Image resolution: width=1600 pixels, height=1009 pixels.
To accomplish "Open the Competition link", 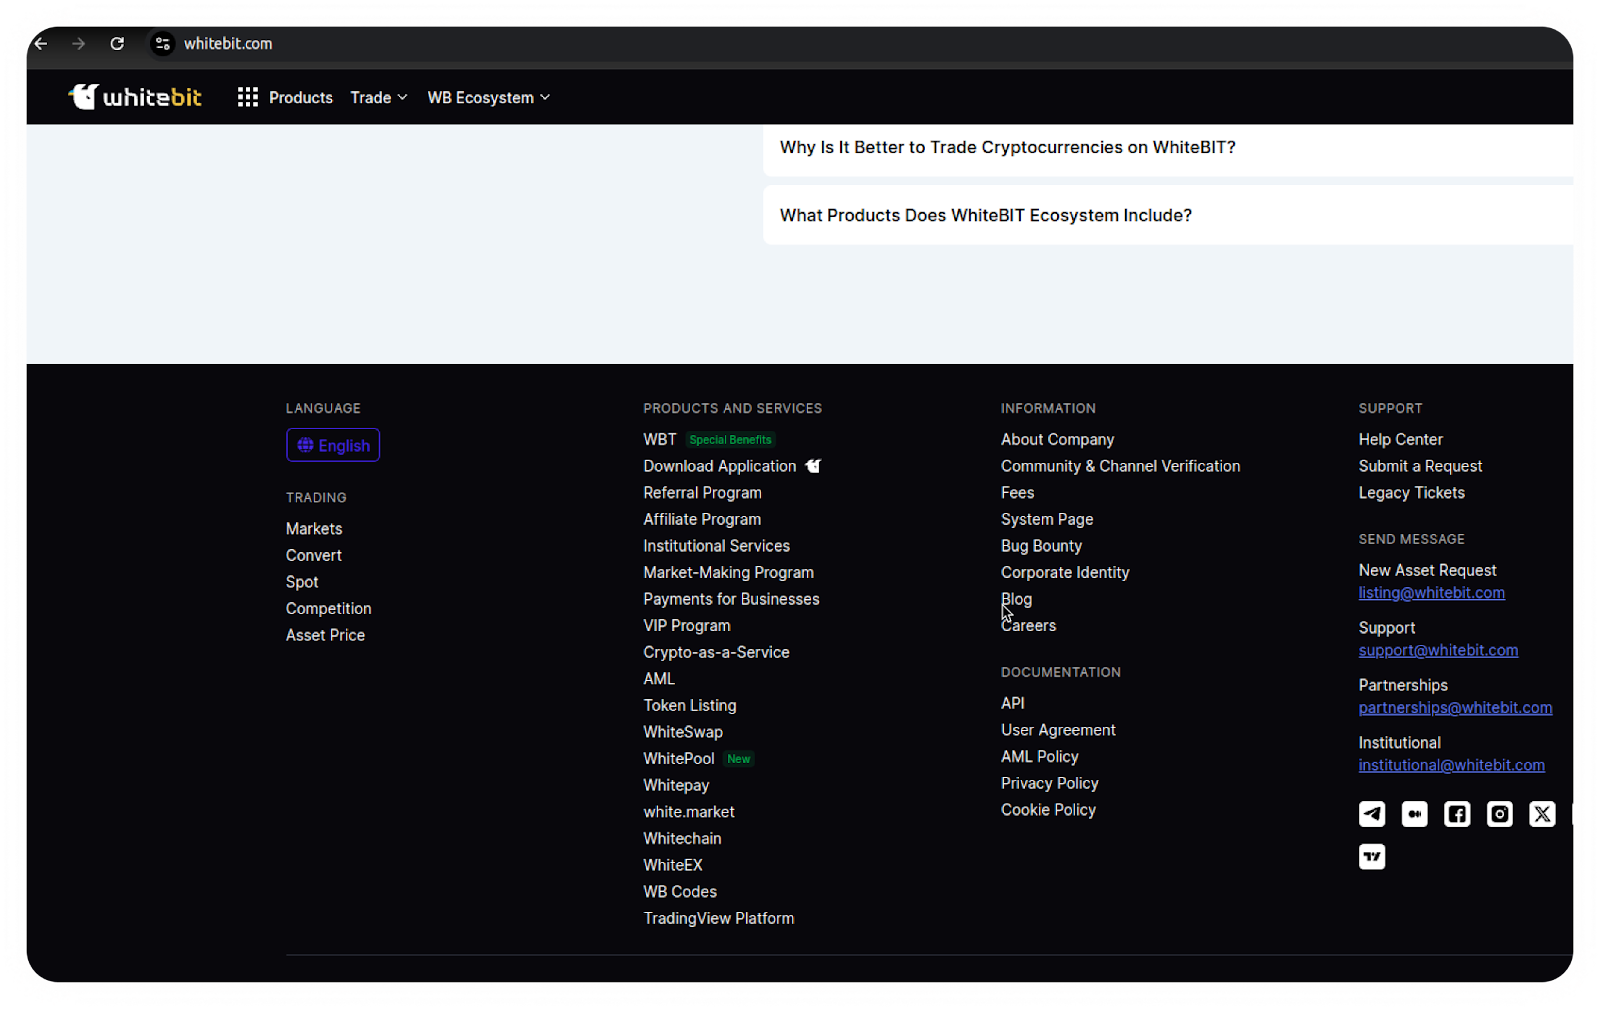I will pyautogui.click(x=329, y=608).
